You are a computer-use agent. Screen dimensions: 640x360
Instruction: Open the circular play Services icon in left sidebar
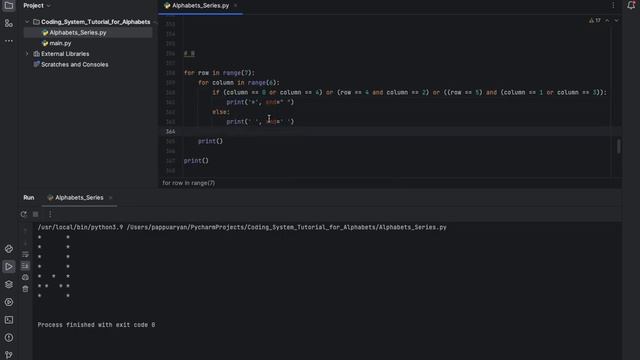tap(9, 302)
